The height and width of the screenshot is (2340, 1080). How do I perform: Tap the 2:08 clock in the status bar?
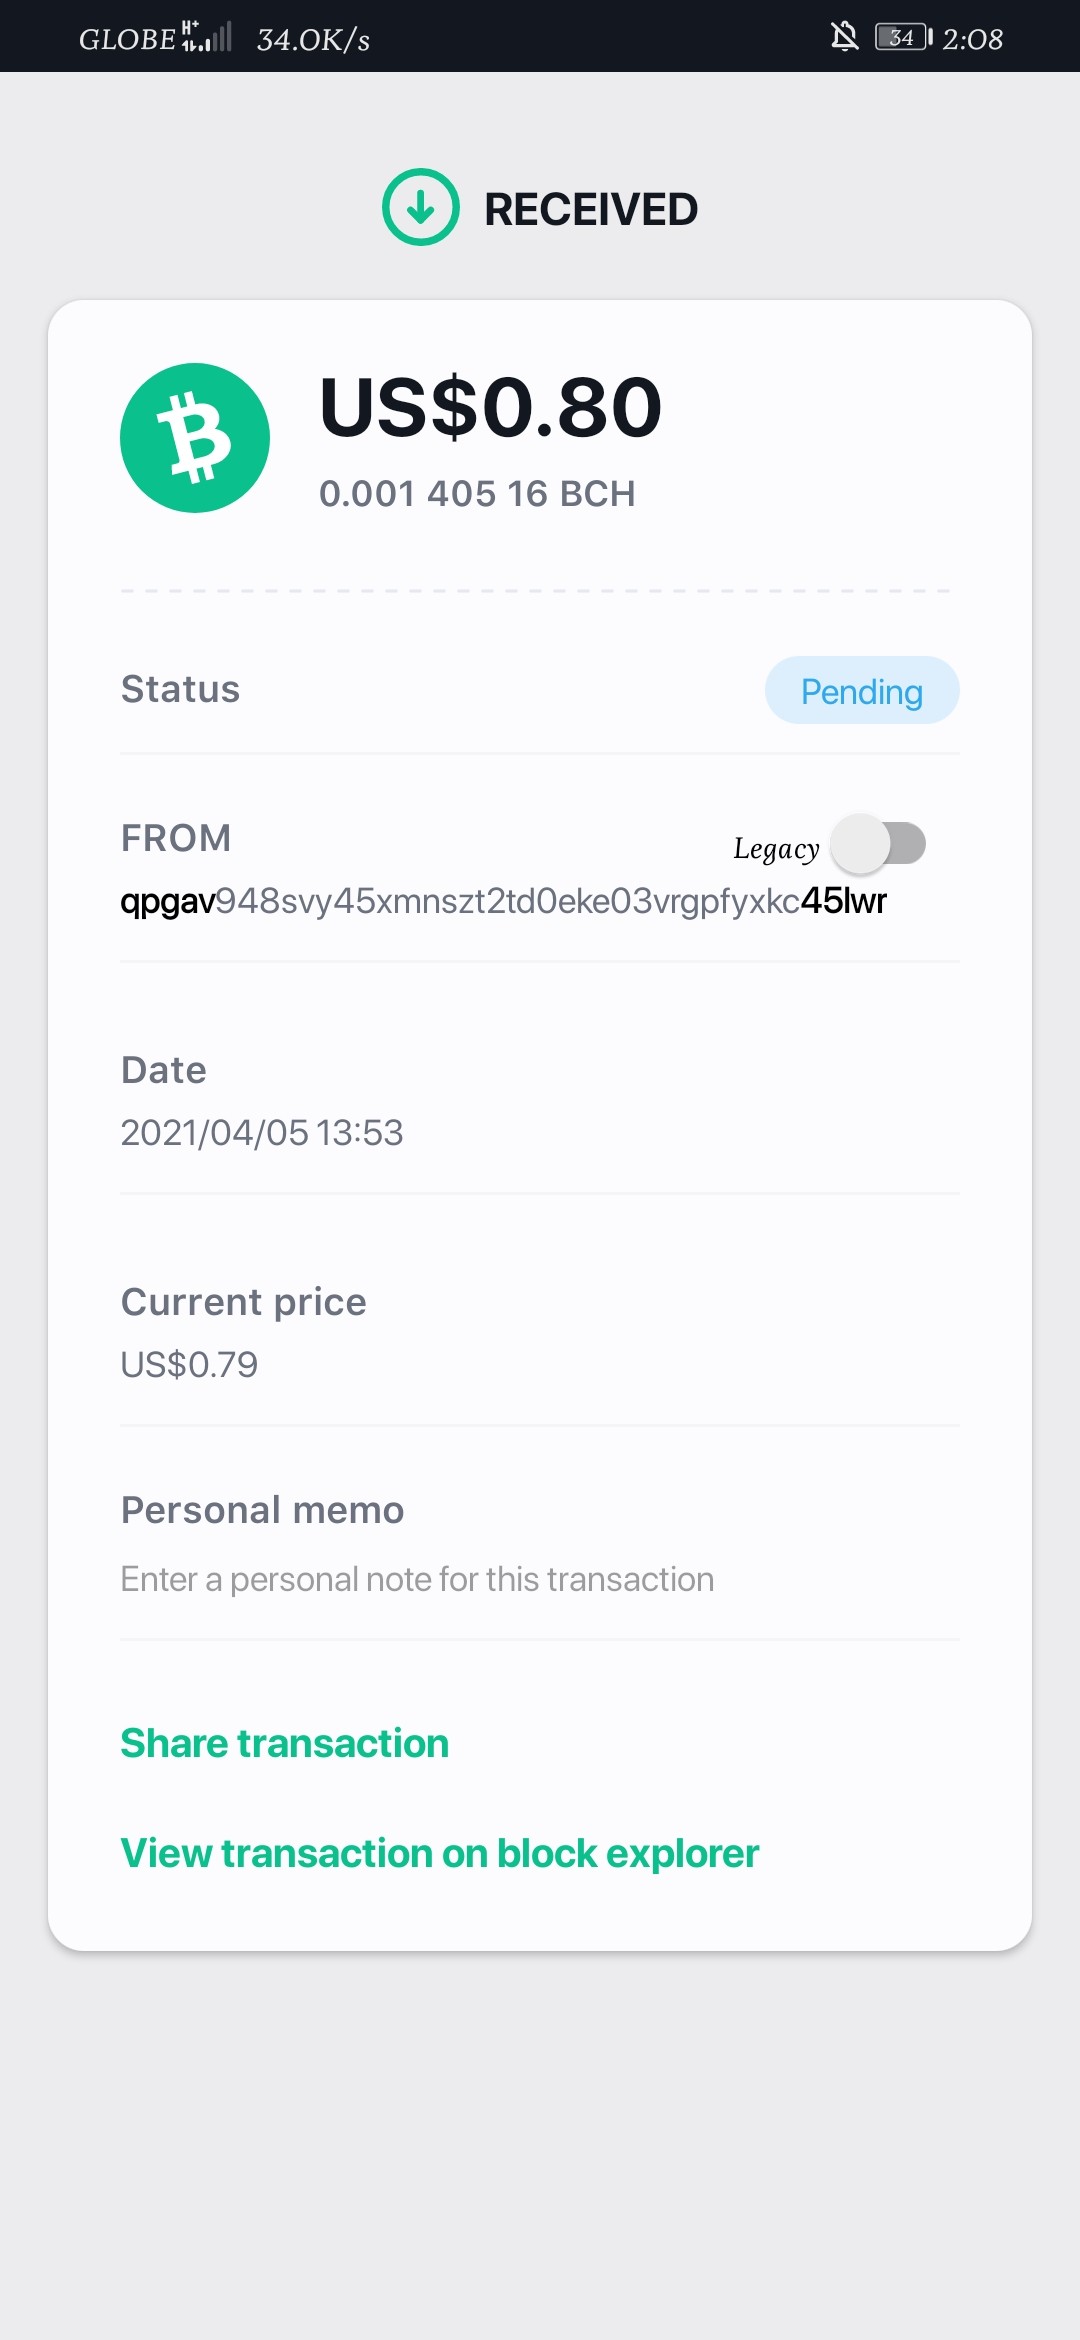tap(973, 39)
